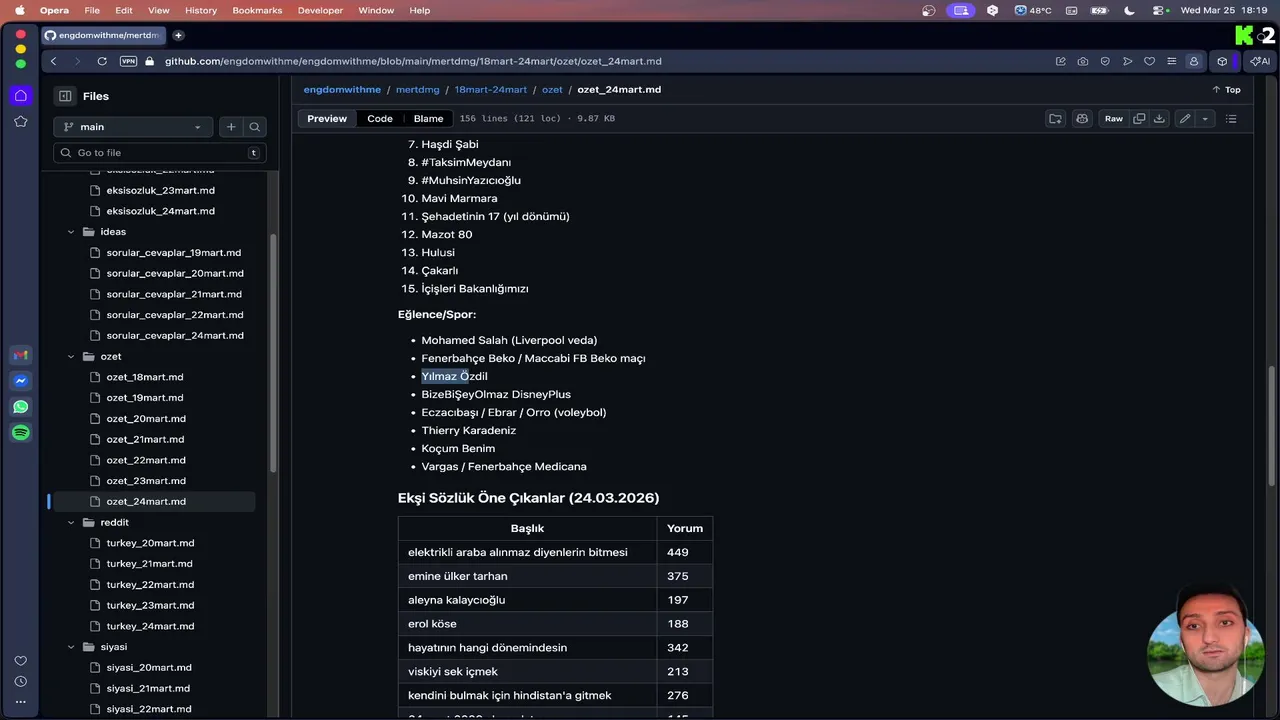This screenshot has width=1280, height=720.
Task: Go to 18mart-24mart breadcrumb link
Action: coord(490,90)
